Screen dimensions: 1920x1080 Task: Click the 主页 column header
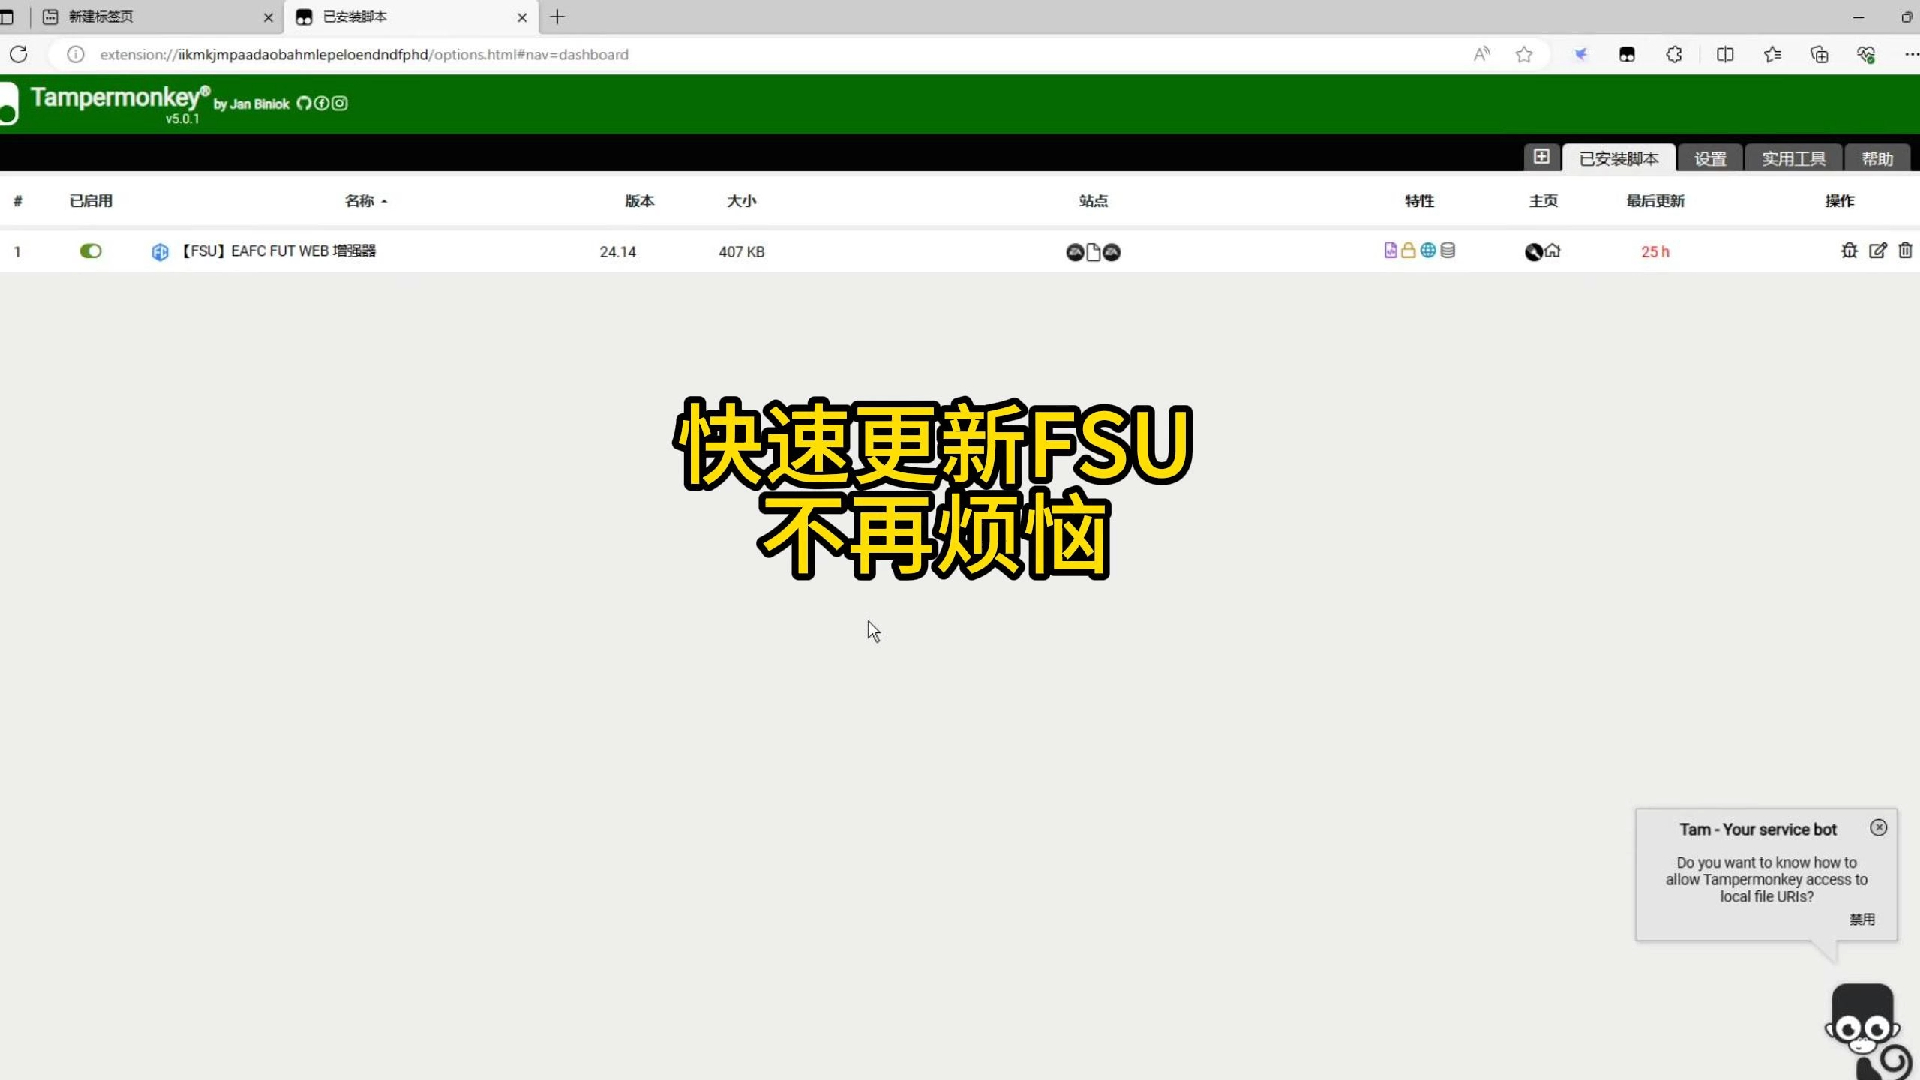point(1543,201)
